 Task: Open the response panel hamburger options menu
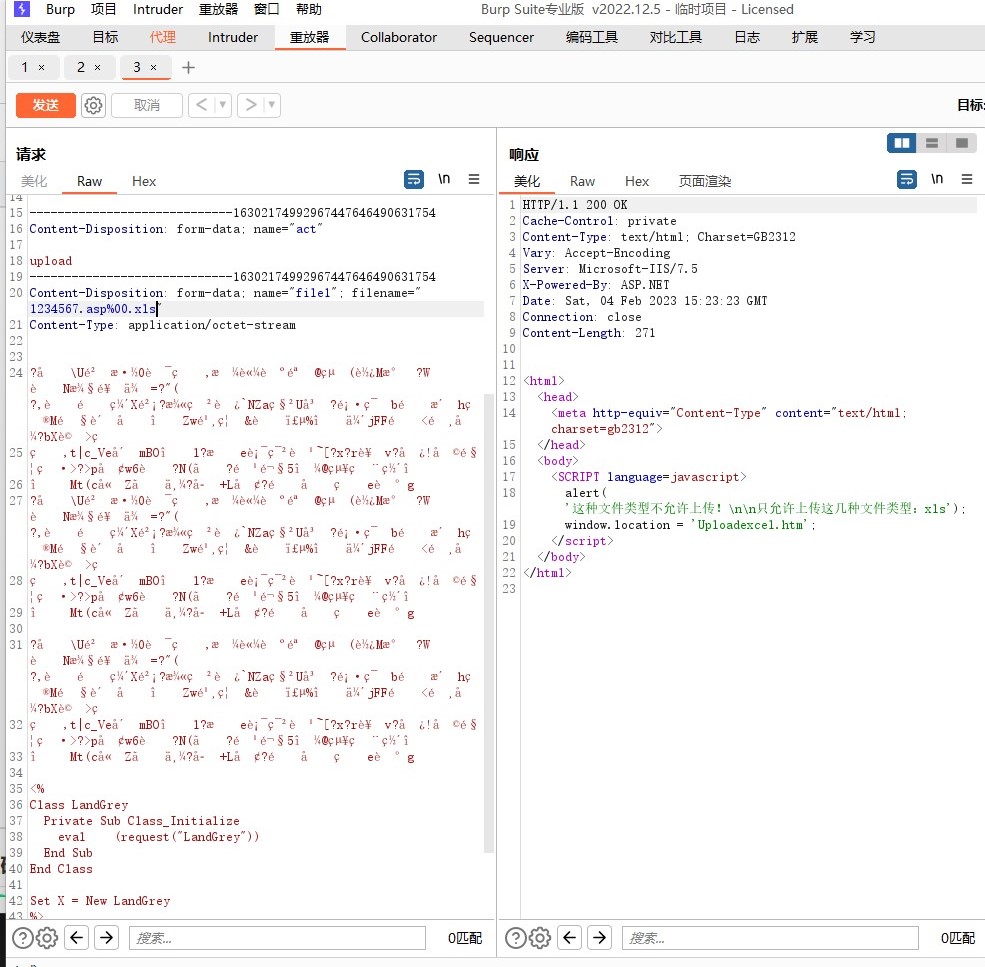coord(967,180)
